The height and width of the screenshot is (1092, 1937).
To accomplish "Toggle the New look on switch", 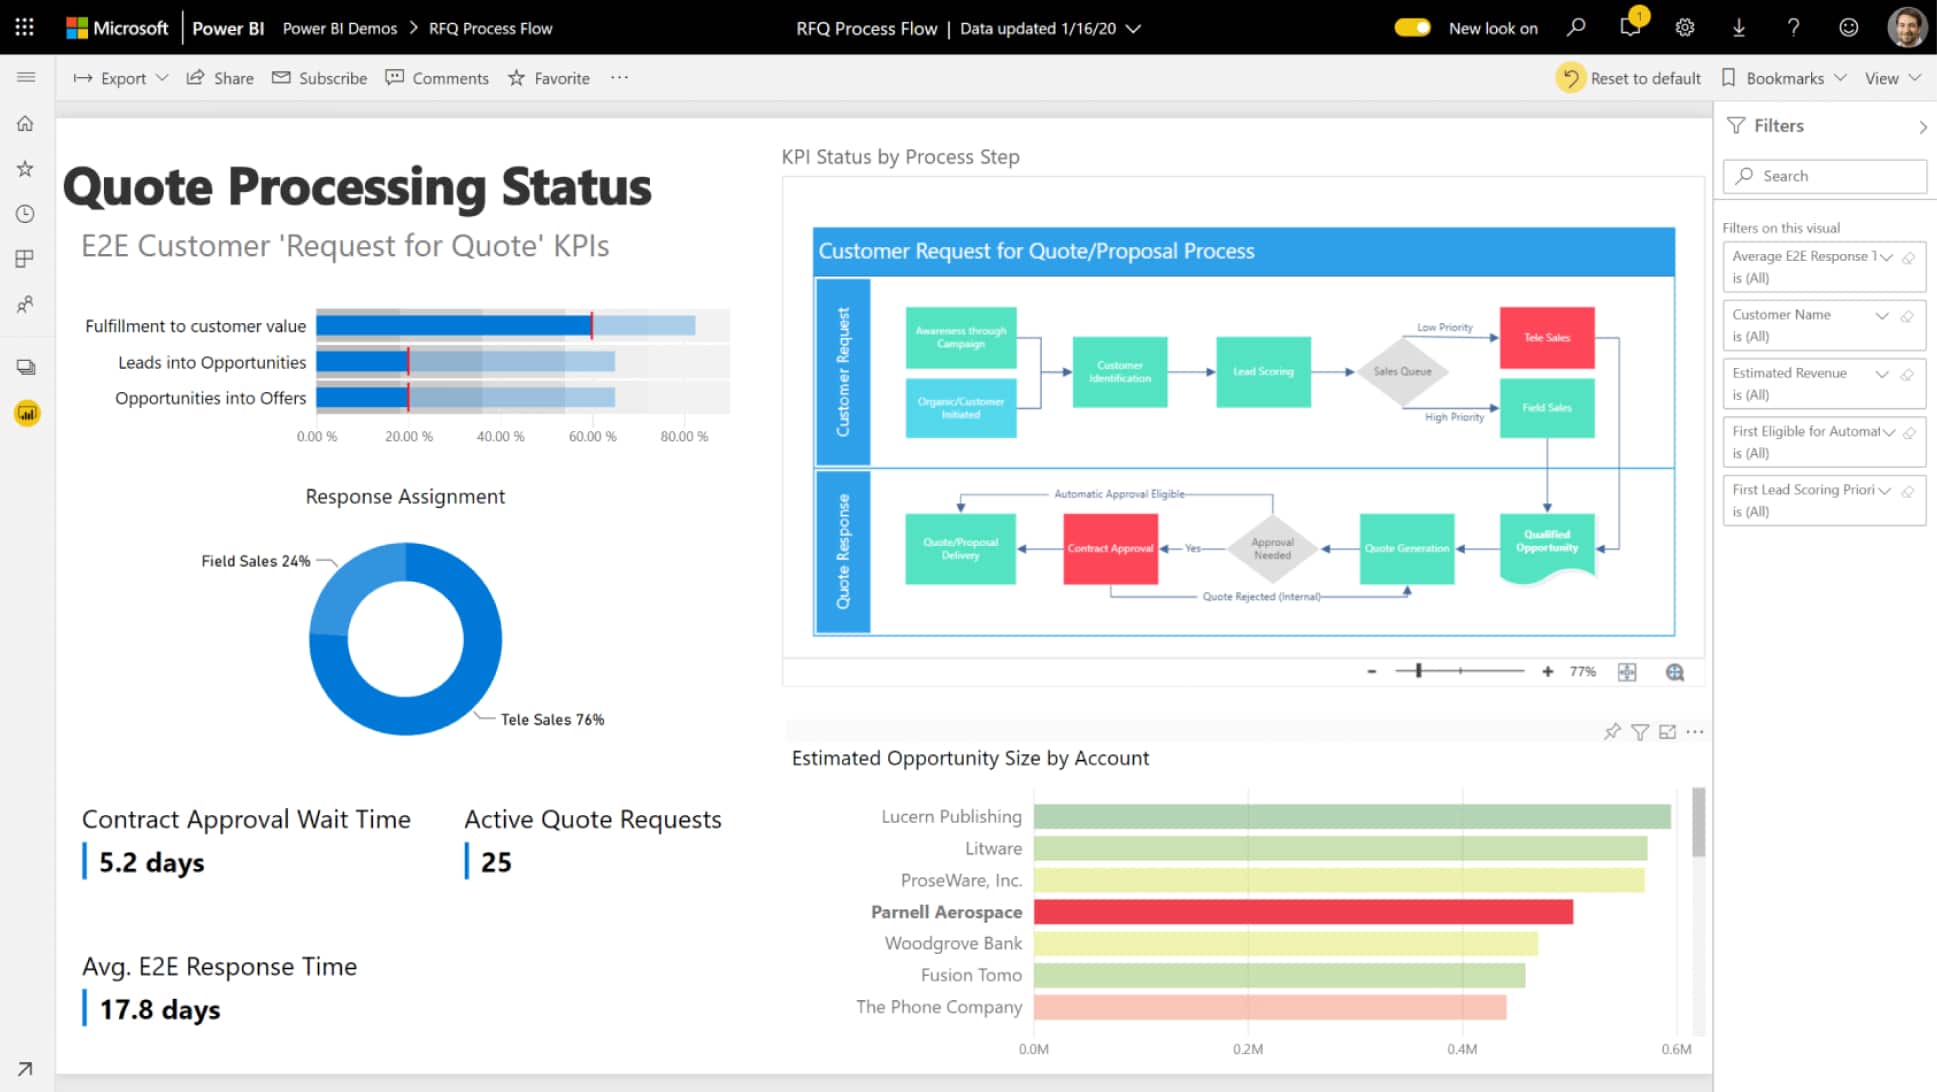I will click(1413, 28).
